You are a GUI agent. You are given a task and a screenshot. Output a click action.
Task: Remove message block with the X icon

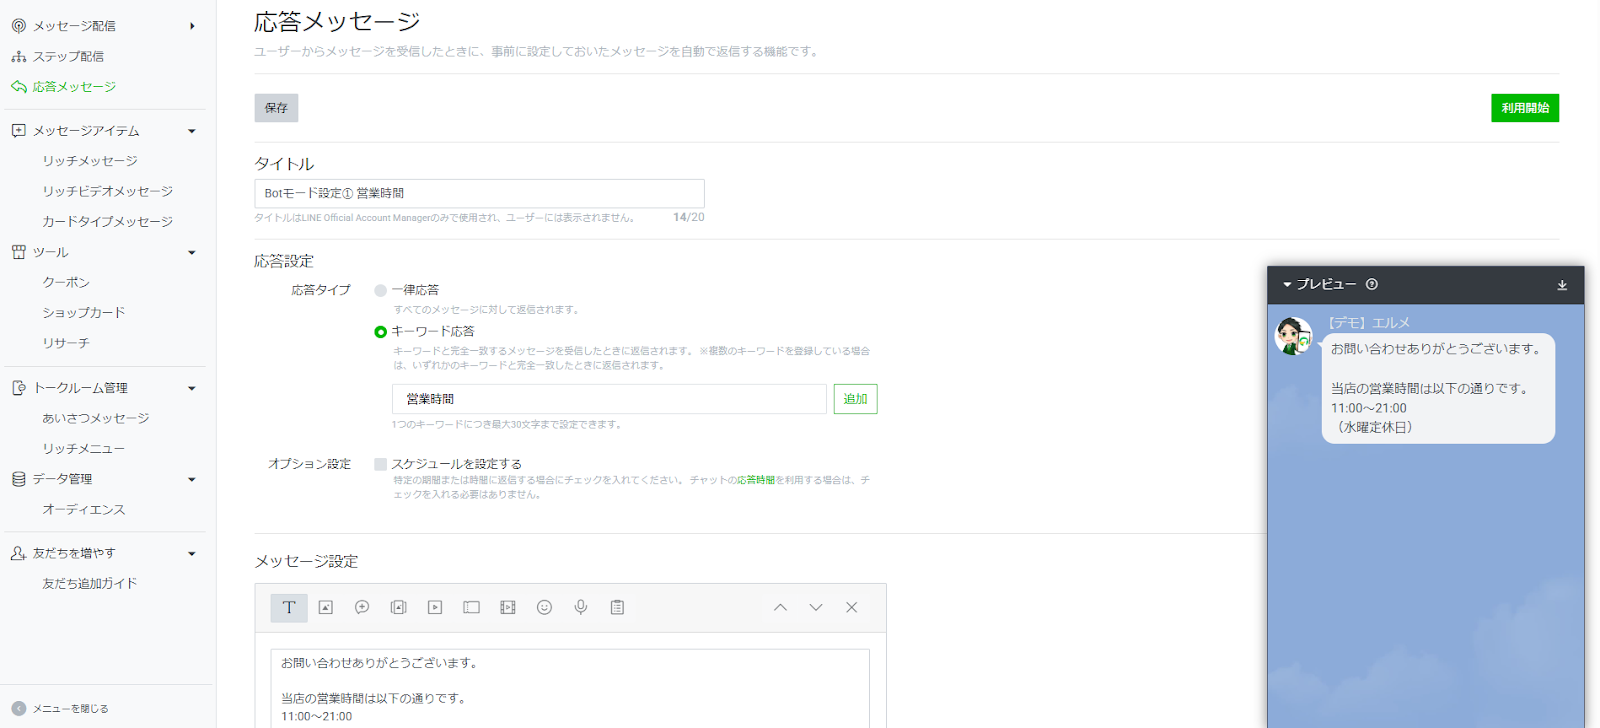pos(852,607)
